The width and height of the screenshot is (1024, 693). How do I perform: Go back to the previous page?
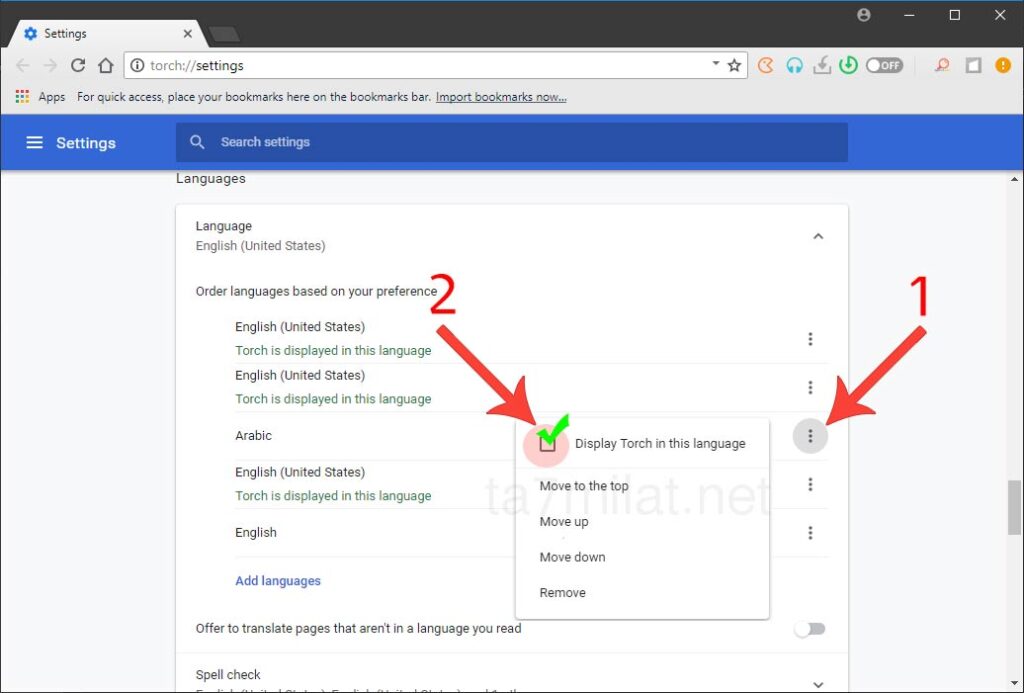coord(23,65)
